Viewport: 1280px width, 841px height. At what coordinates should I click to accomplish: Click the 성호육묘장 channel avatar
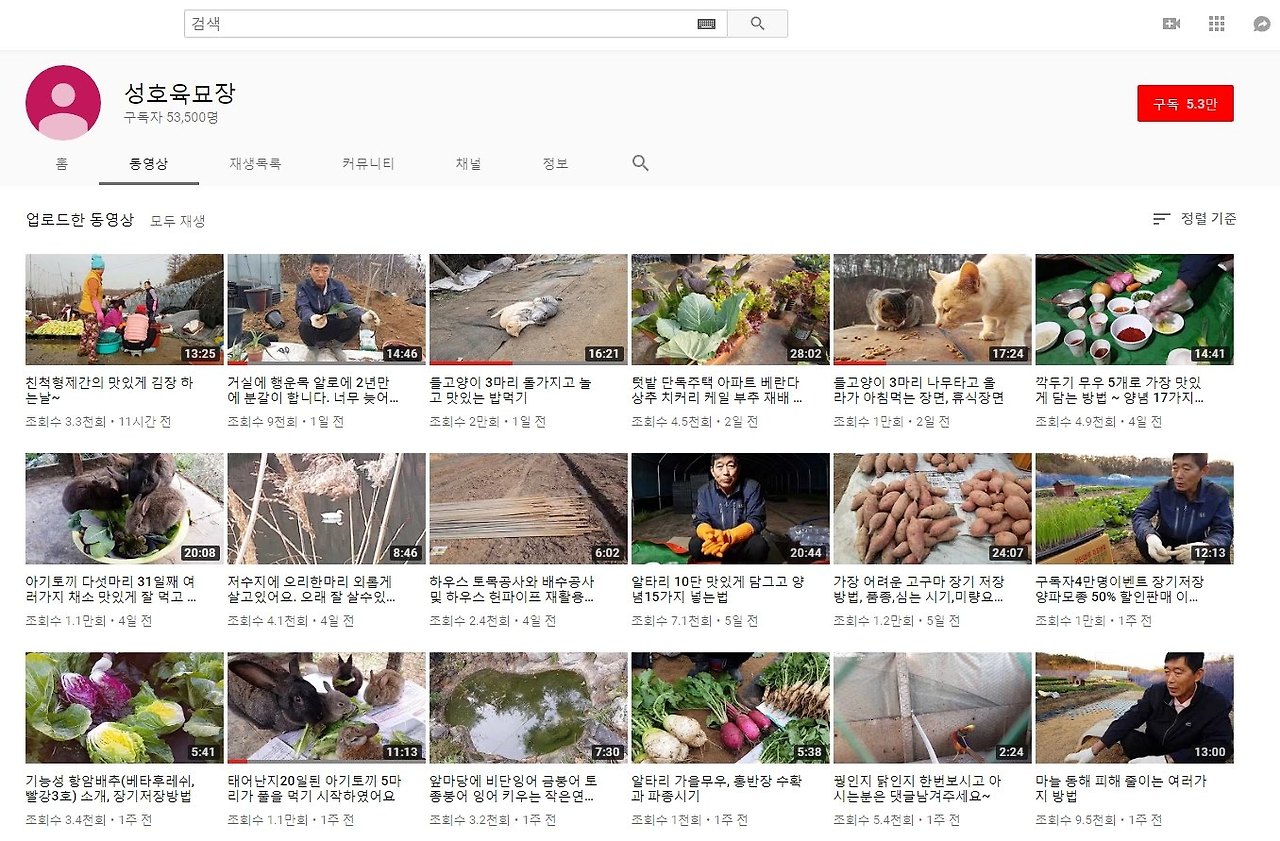63,103
